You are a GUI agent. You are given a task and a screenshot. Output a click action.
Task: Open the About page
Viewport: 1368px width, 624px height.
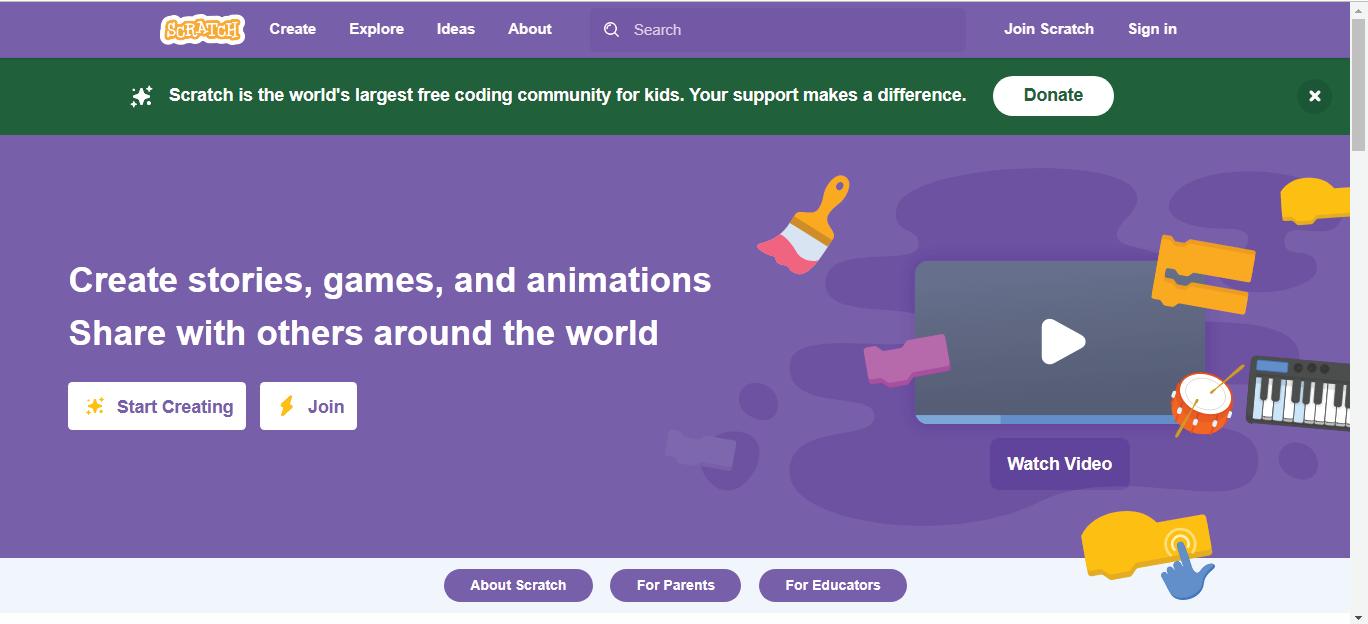[x=529, y=29]
